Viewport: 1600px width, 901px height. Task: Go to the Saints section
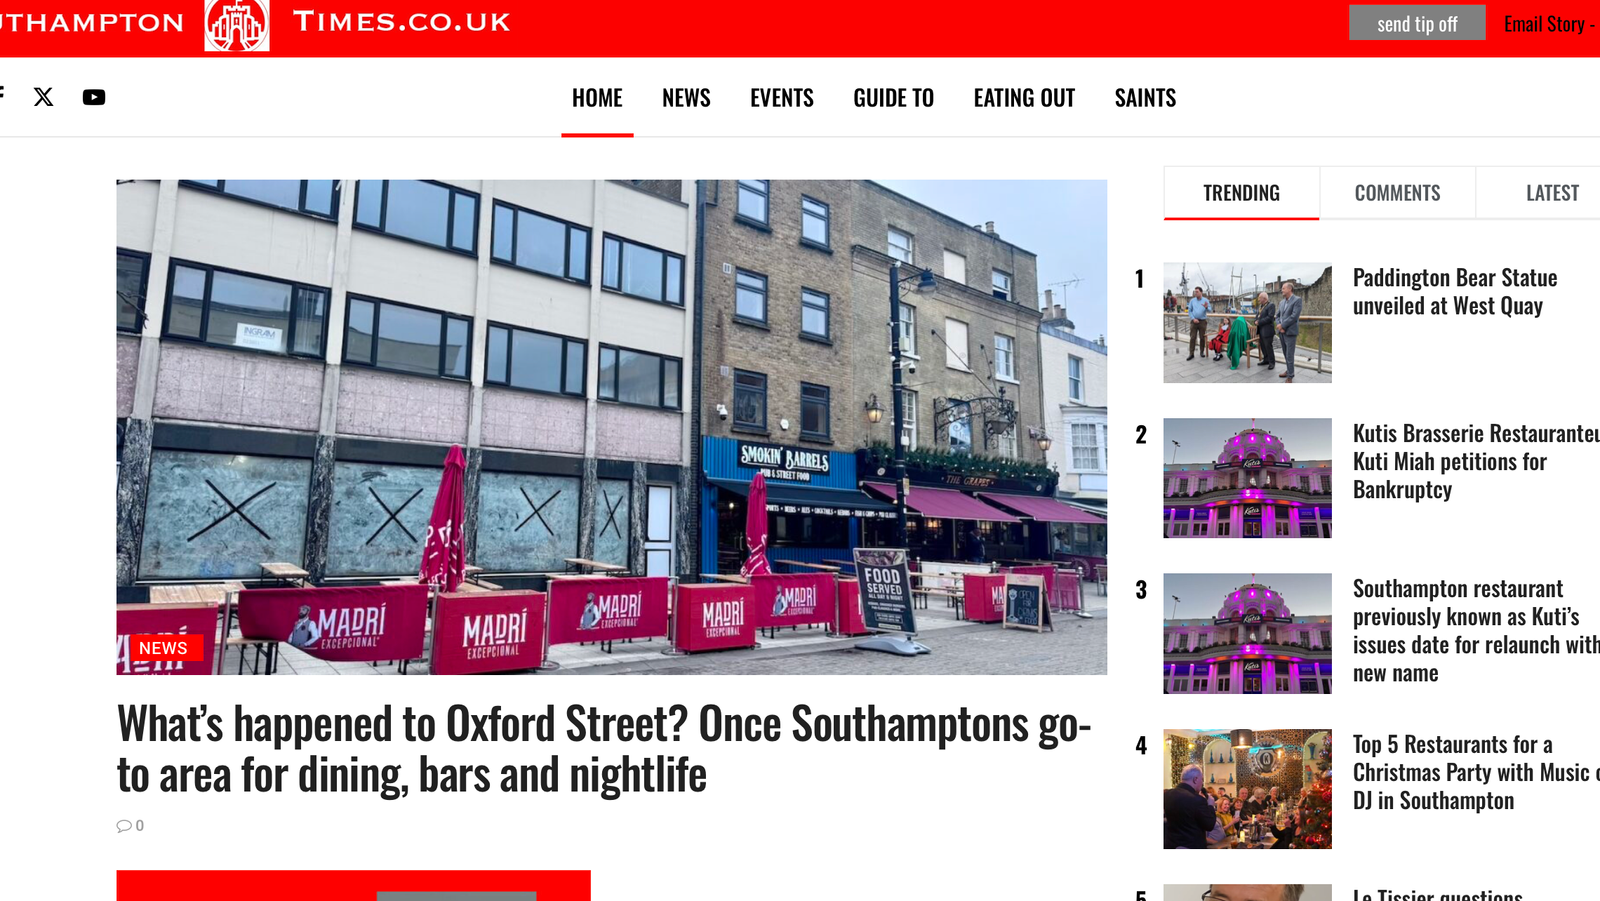point(1145,98)
